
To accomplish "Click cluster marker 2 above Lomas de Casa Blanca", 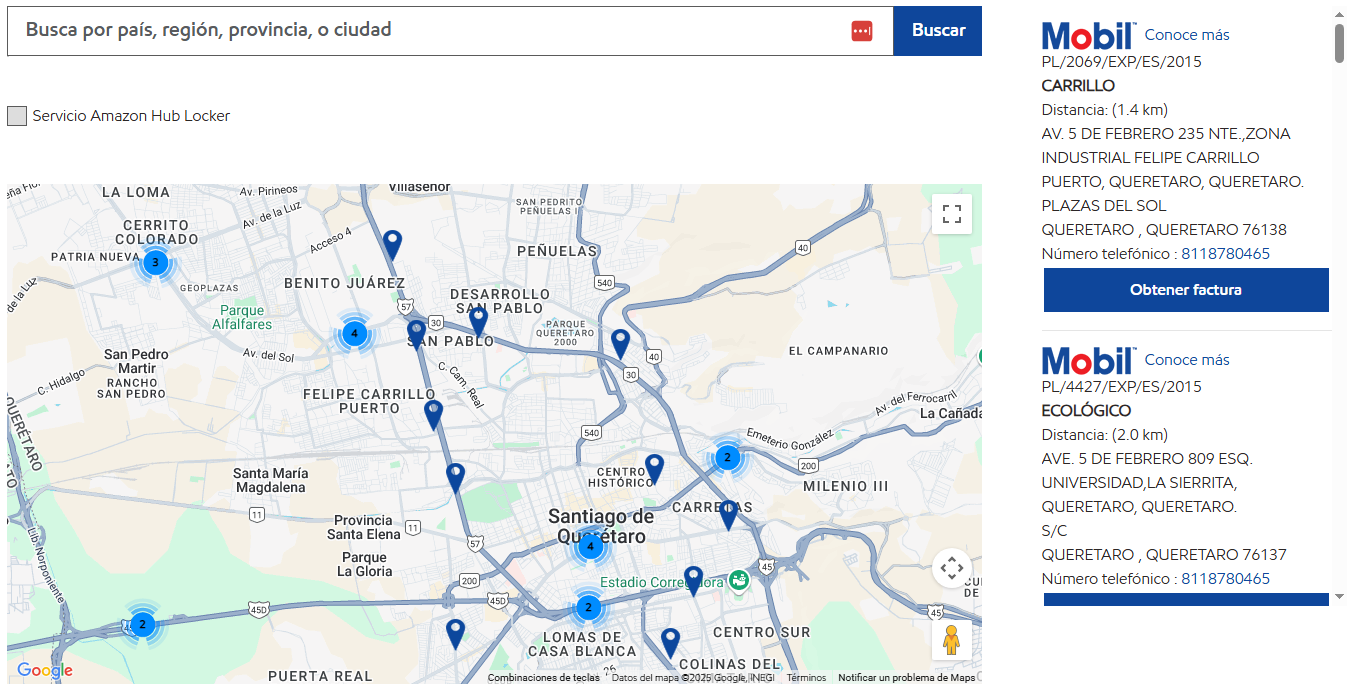I will 588,607.
